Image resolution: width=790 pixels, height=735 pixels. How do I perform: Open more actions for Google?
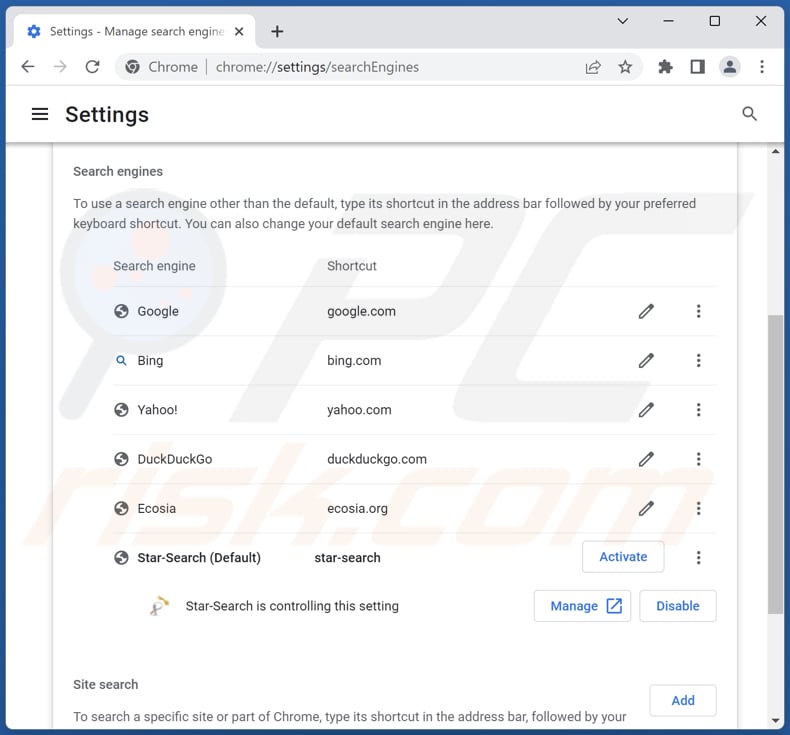tap(698, 311)
